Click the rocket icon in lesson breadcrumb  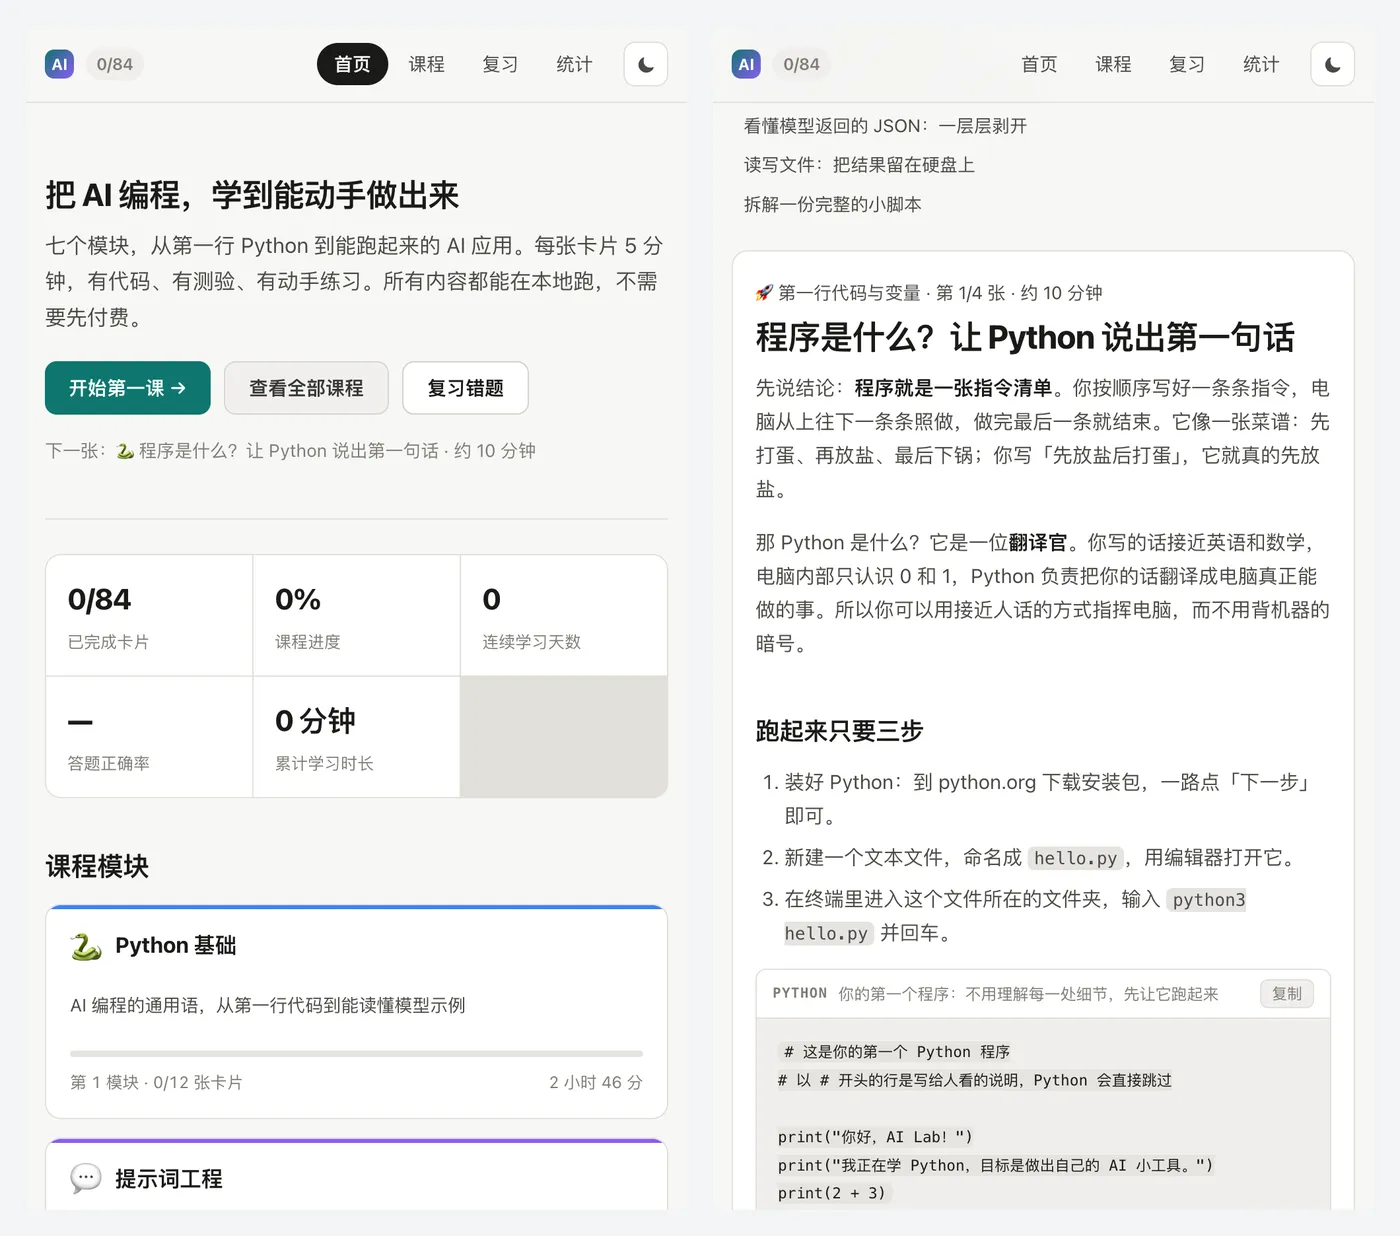(764, 293)
